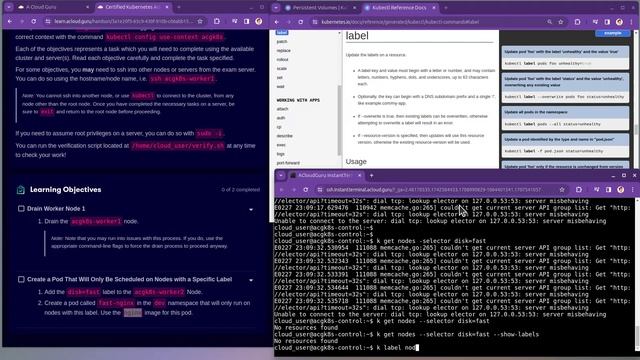
Task: Select 'replace' in kubectl docs sidebar
Action: click(284, 50)
